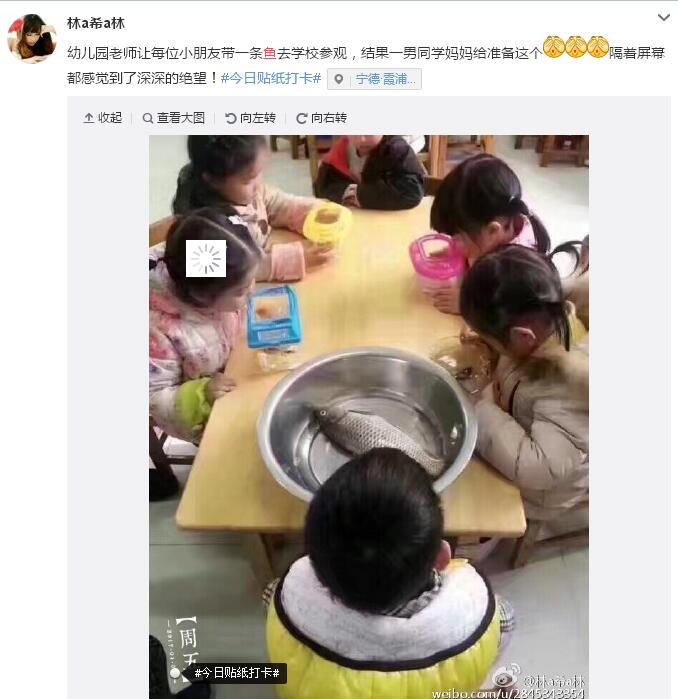Click the location pin icon

click(x=339, y=79)
